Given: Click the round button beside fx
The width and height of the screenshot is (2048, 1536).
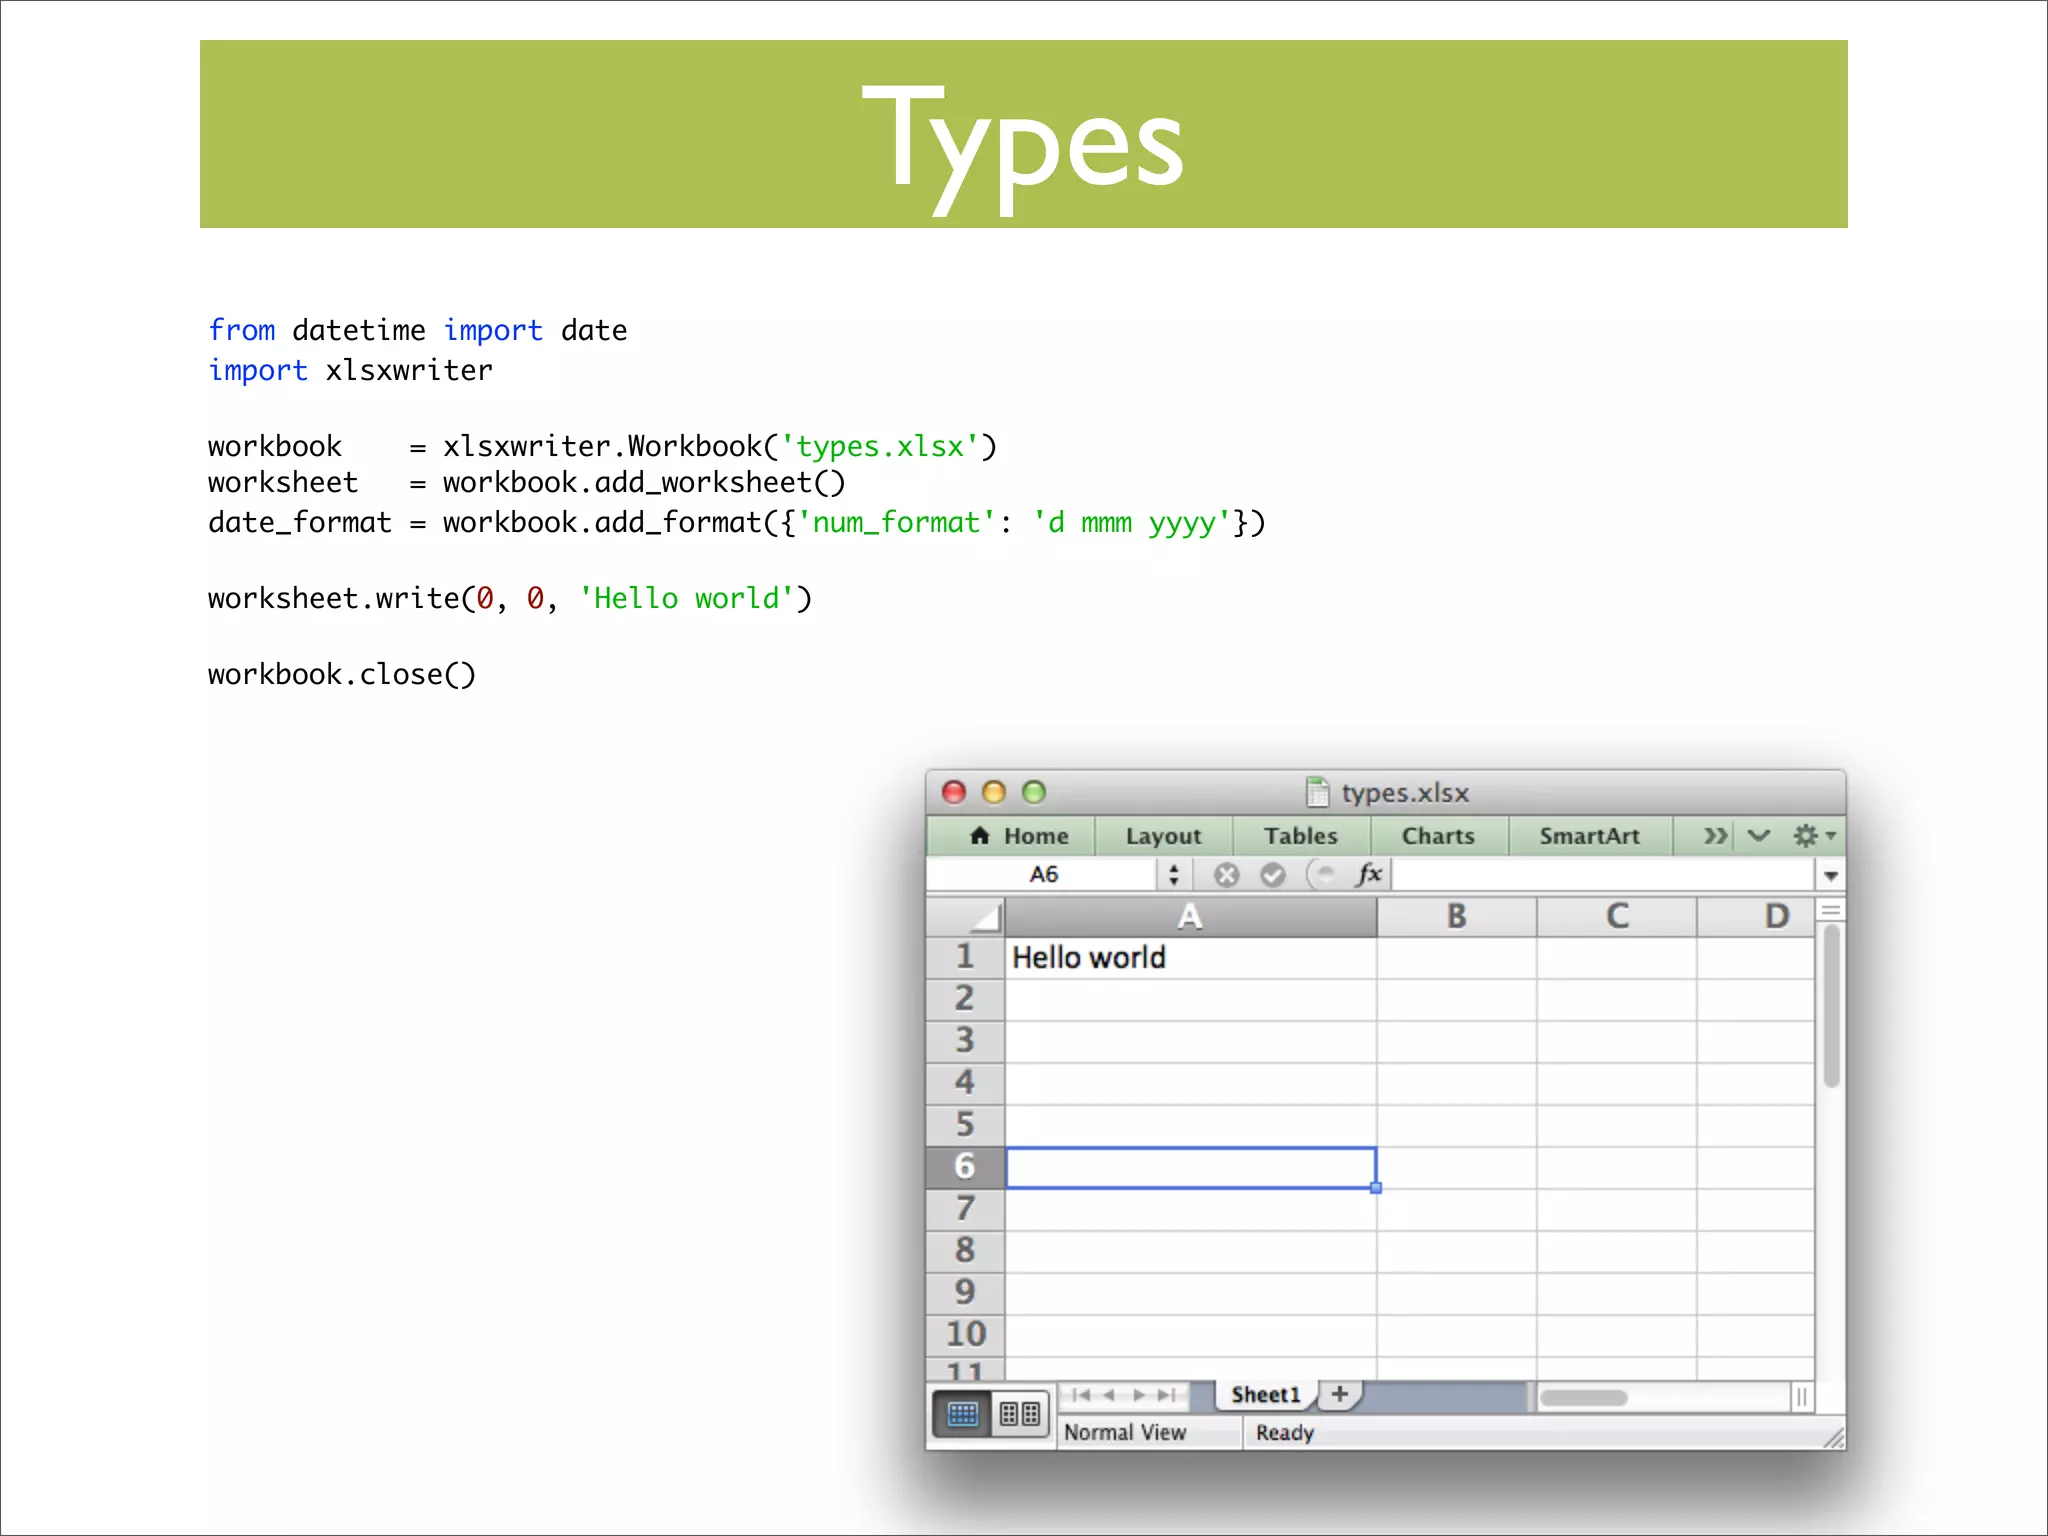Looking at the screenshot, I should (1321, 875).
